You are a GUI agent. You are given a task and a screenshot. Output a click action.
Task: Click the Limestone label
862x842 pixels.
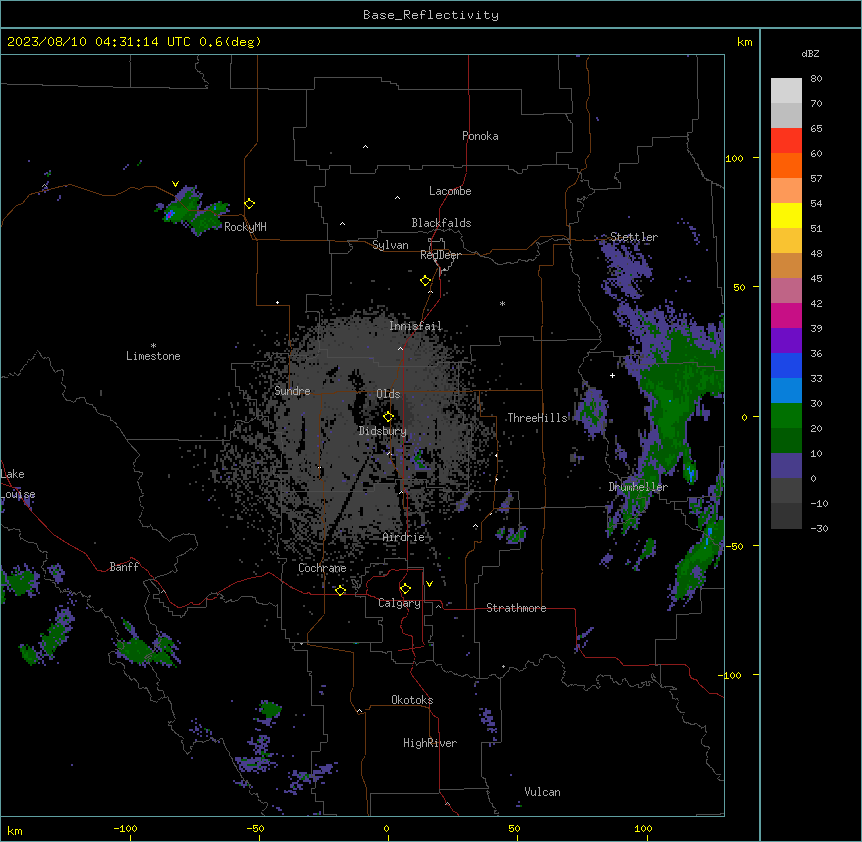click(153, 356)
